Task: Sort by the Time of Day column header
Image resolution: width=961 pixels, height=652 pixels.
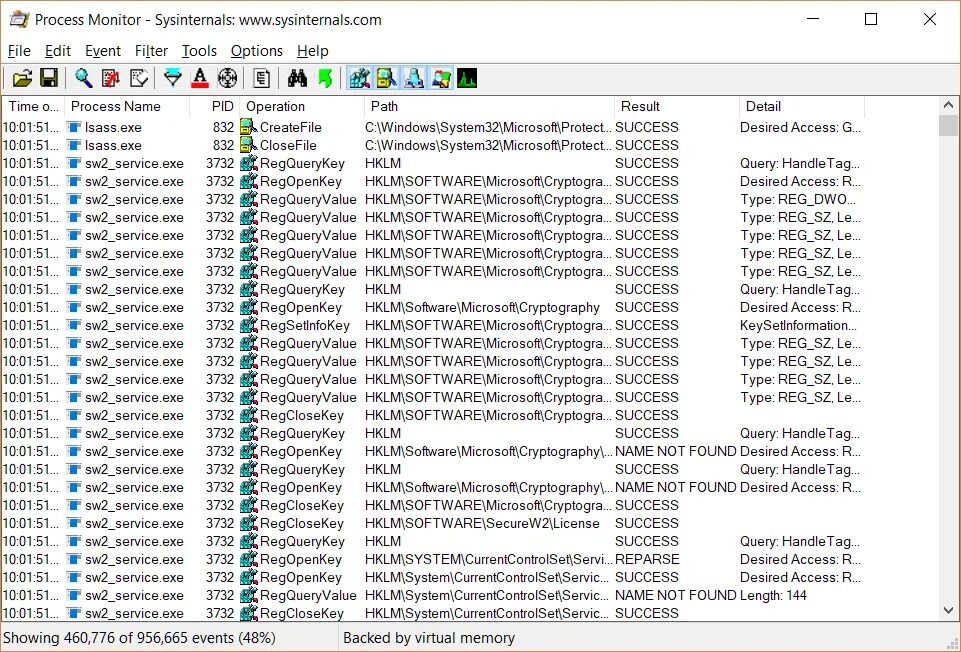Action: 33,106
